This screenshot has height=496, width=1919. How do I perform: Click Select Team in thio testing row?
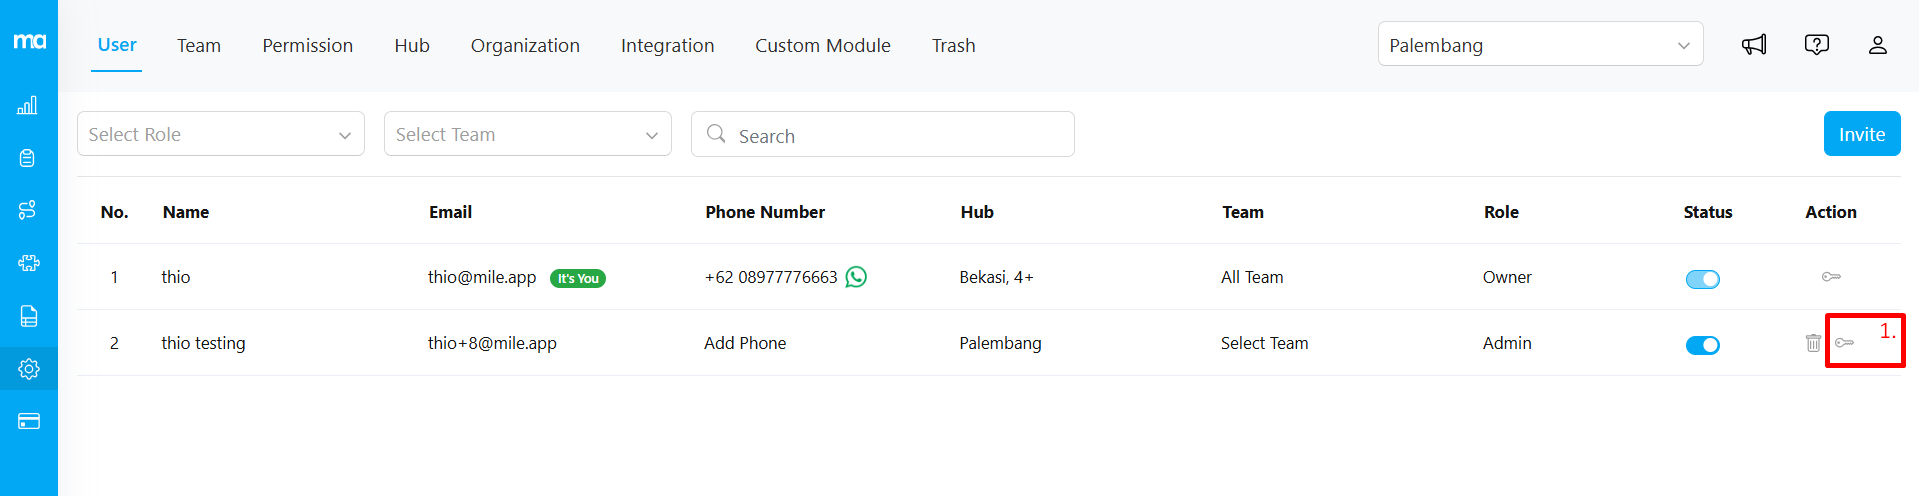pos(1264,343)
